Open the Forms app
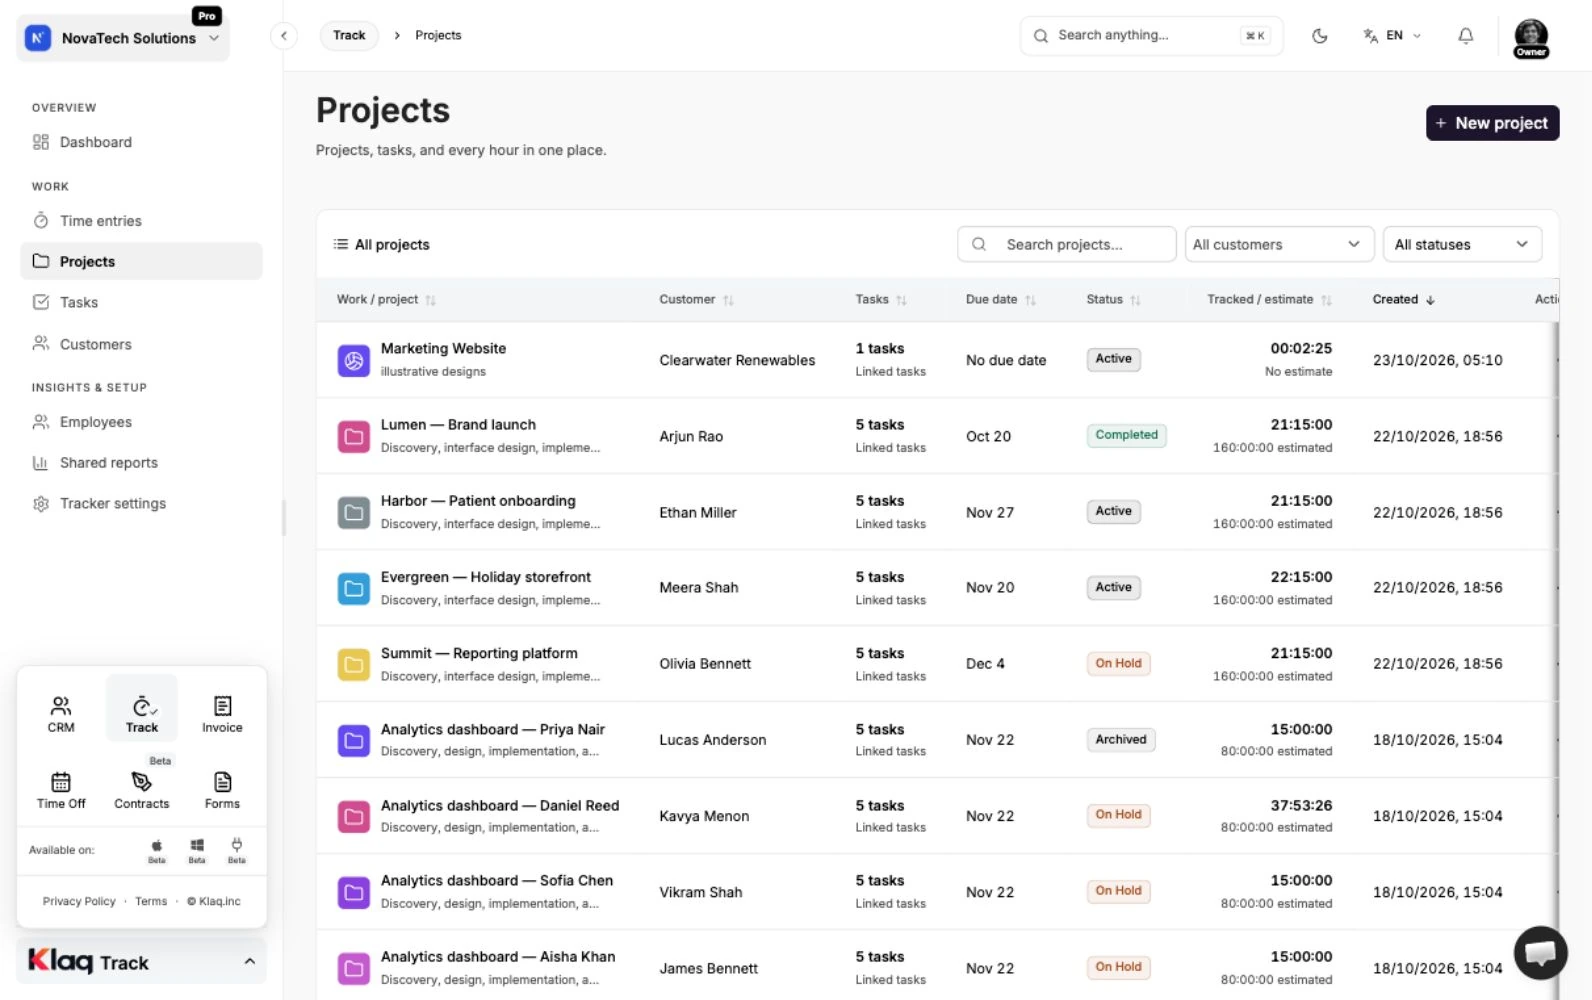Screen dimensions: 1592x1000 pyautogui.click(x=222, y=790)
